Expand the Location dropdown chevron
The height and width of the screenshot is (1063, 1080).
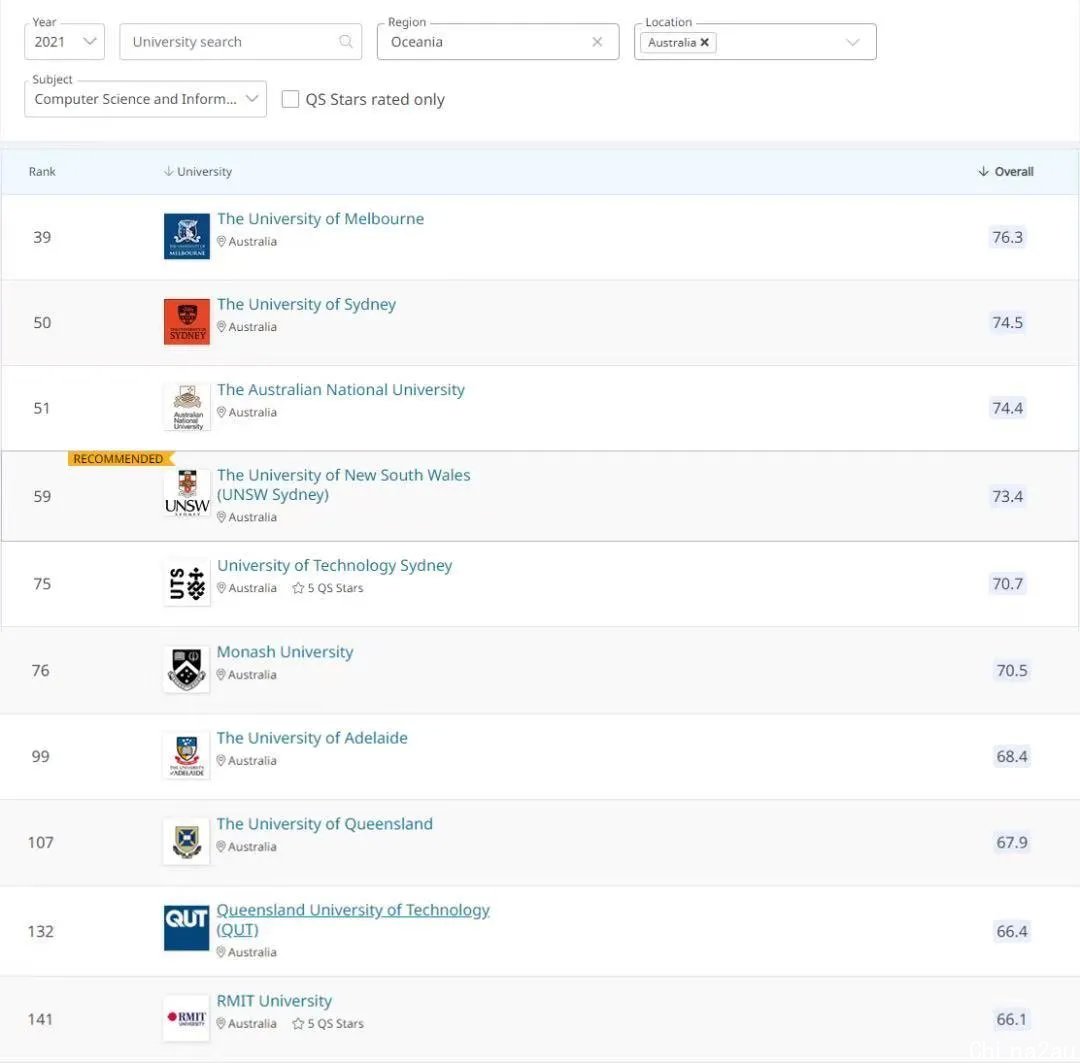853,42
